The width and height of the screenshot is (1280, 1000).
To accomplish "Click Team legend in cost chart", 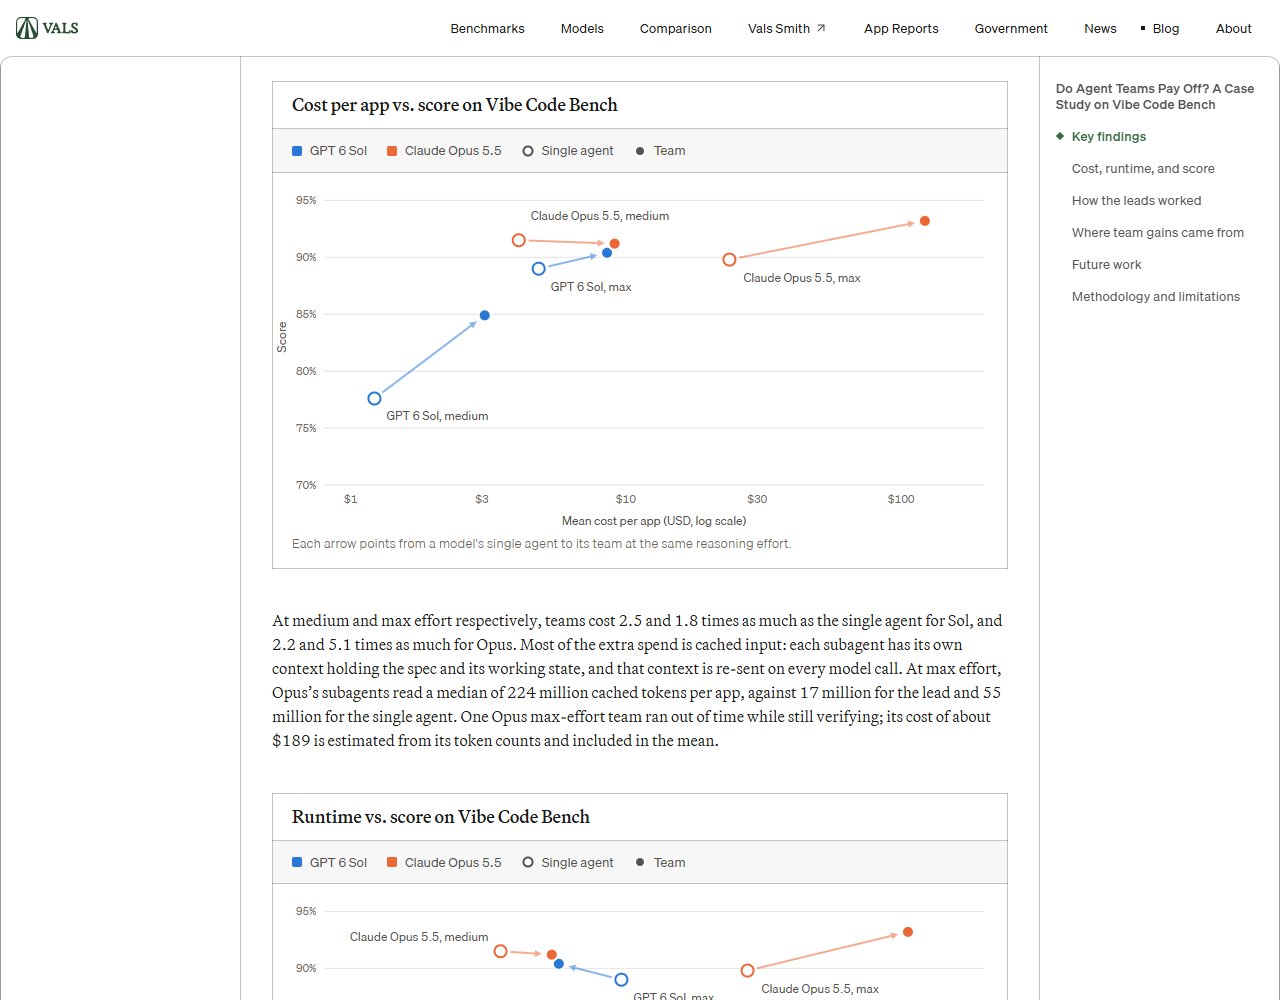I will click(660, 151).
